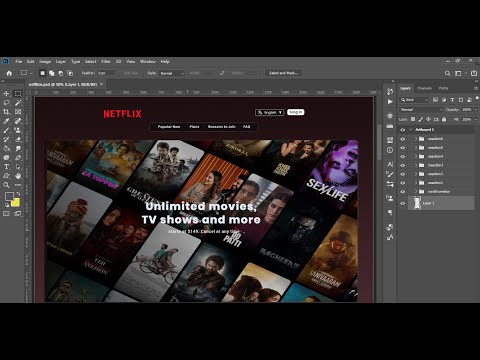Open the Filter menu
The height and width of the screenshot is (360, 480).
coord(106,62)
